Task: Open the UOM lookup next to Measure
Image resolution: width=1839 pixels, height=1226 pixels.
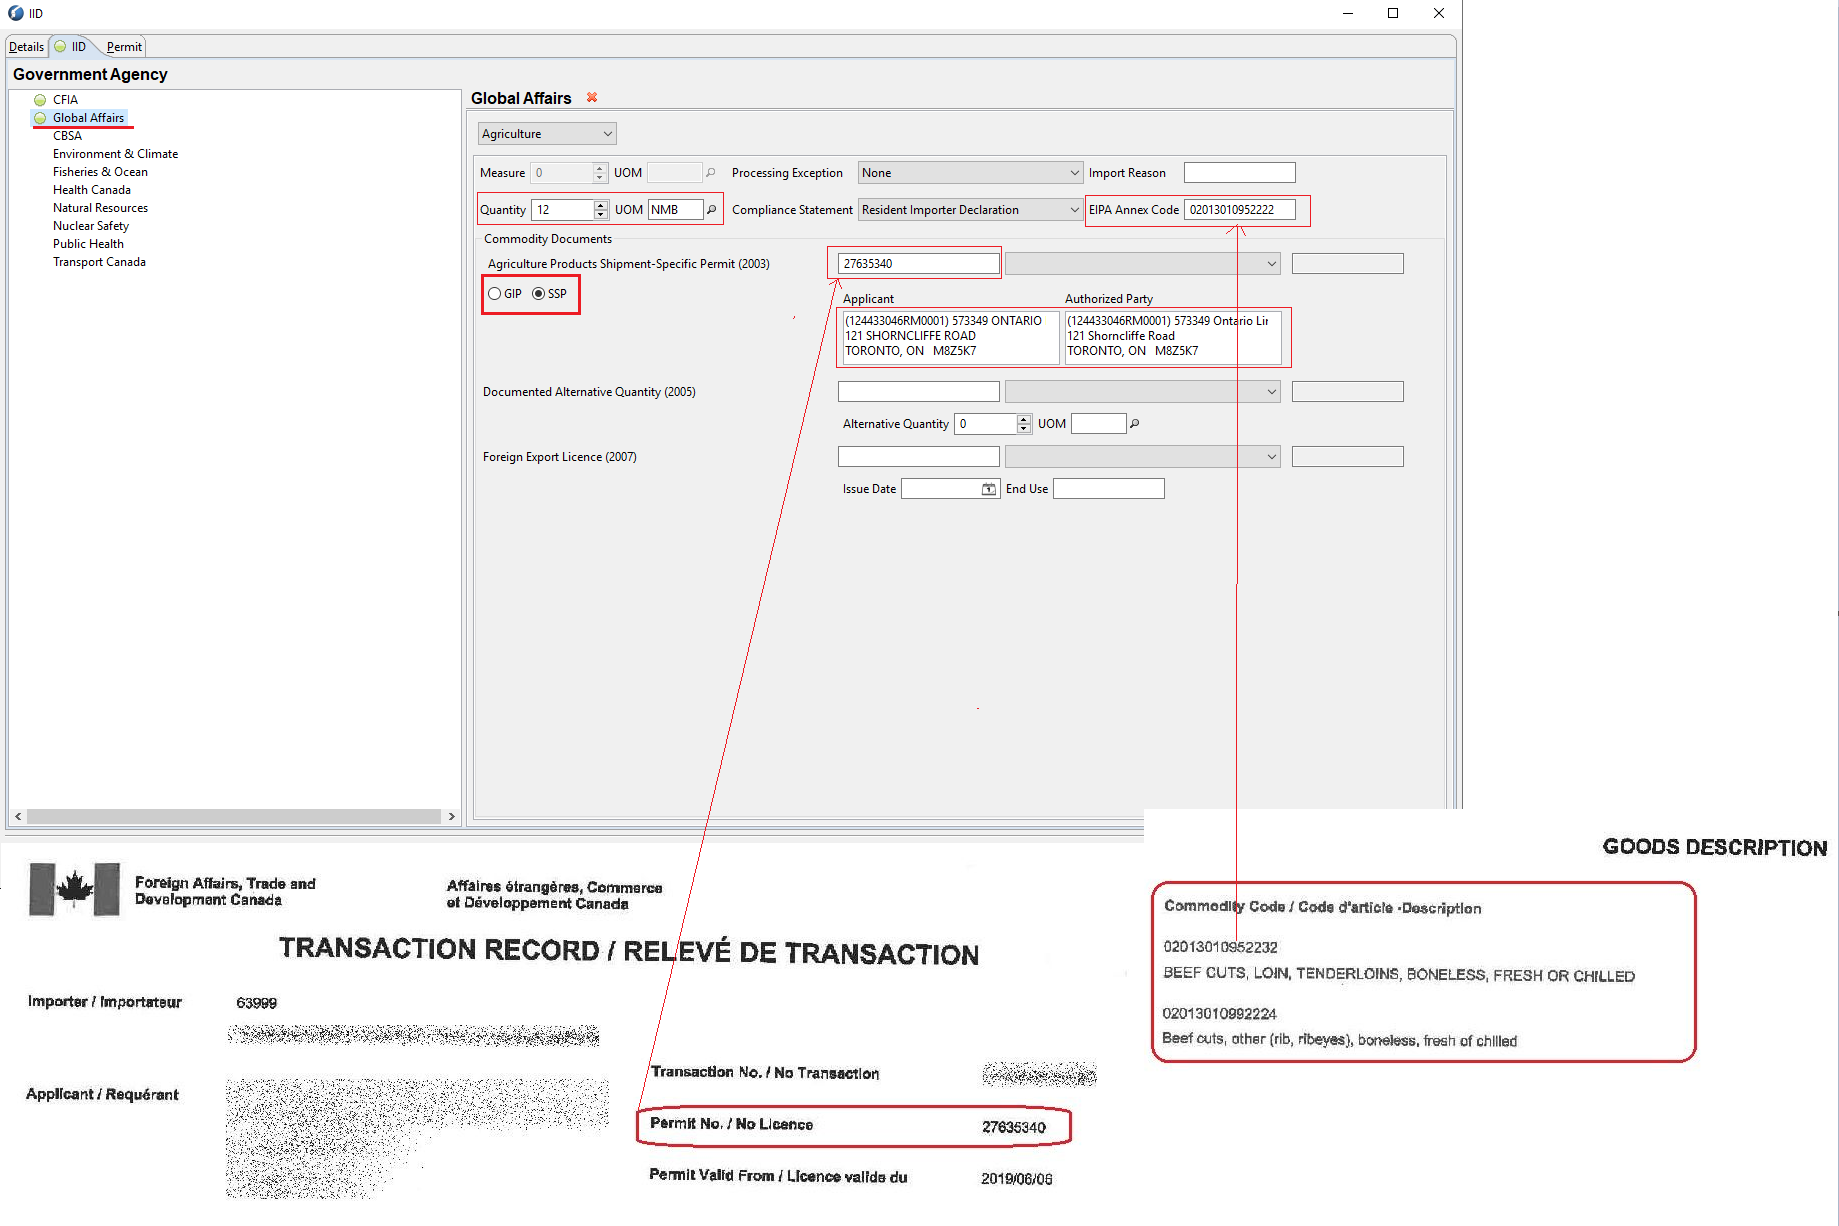Action: click(x=711, y=172)
